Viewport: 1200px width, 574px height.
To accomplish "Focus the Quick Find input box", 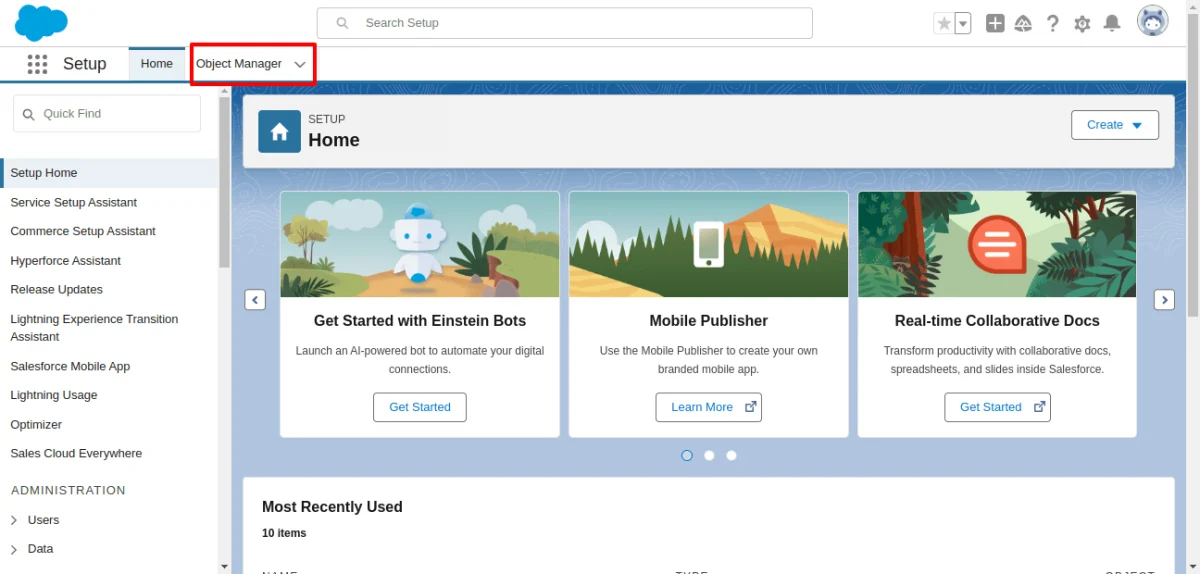I will [107, 114].
